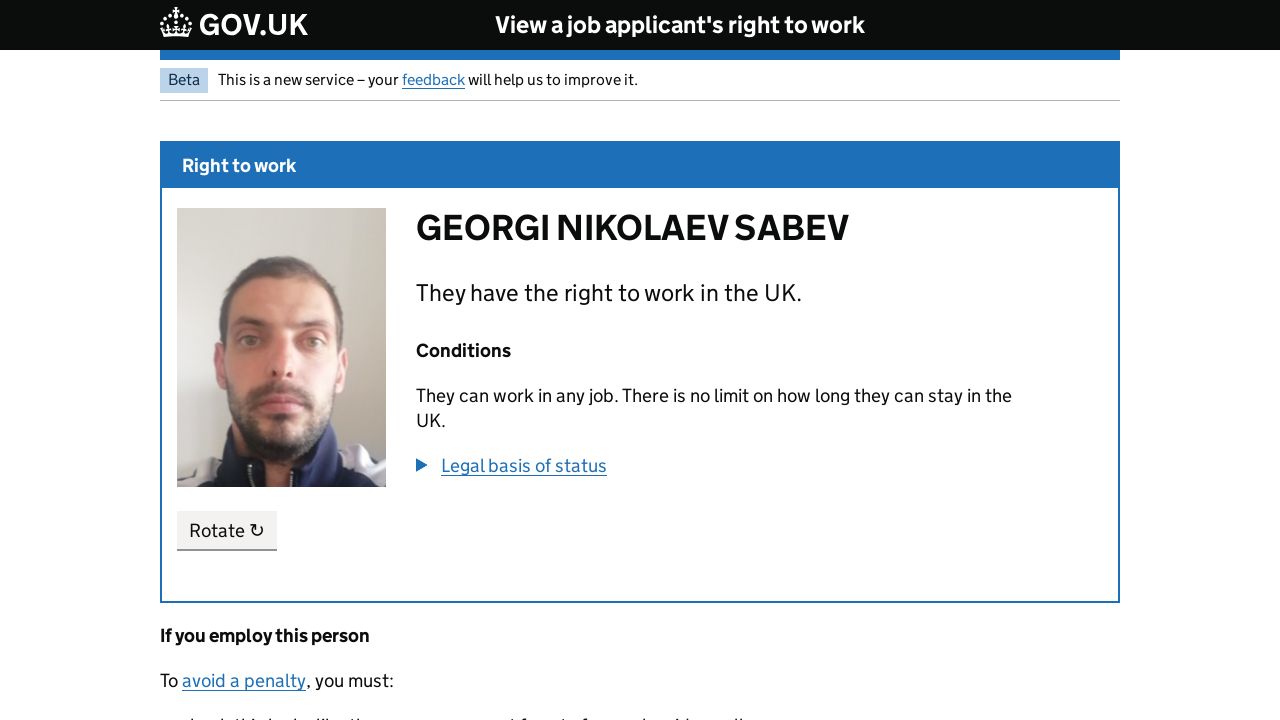Click the "They can work in any job" paragraph
Image resolution: width=1280 pixels, height=720 pixels.
coord(713,396)
